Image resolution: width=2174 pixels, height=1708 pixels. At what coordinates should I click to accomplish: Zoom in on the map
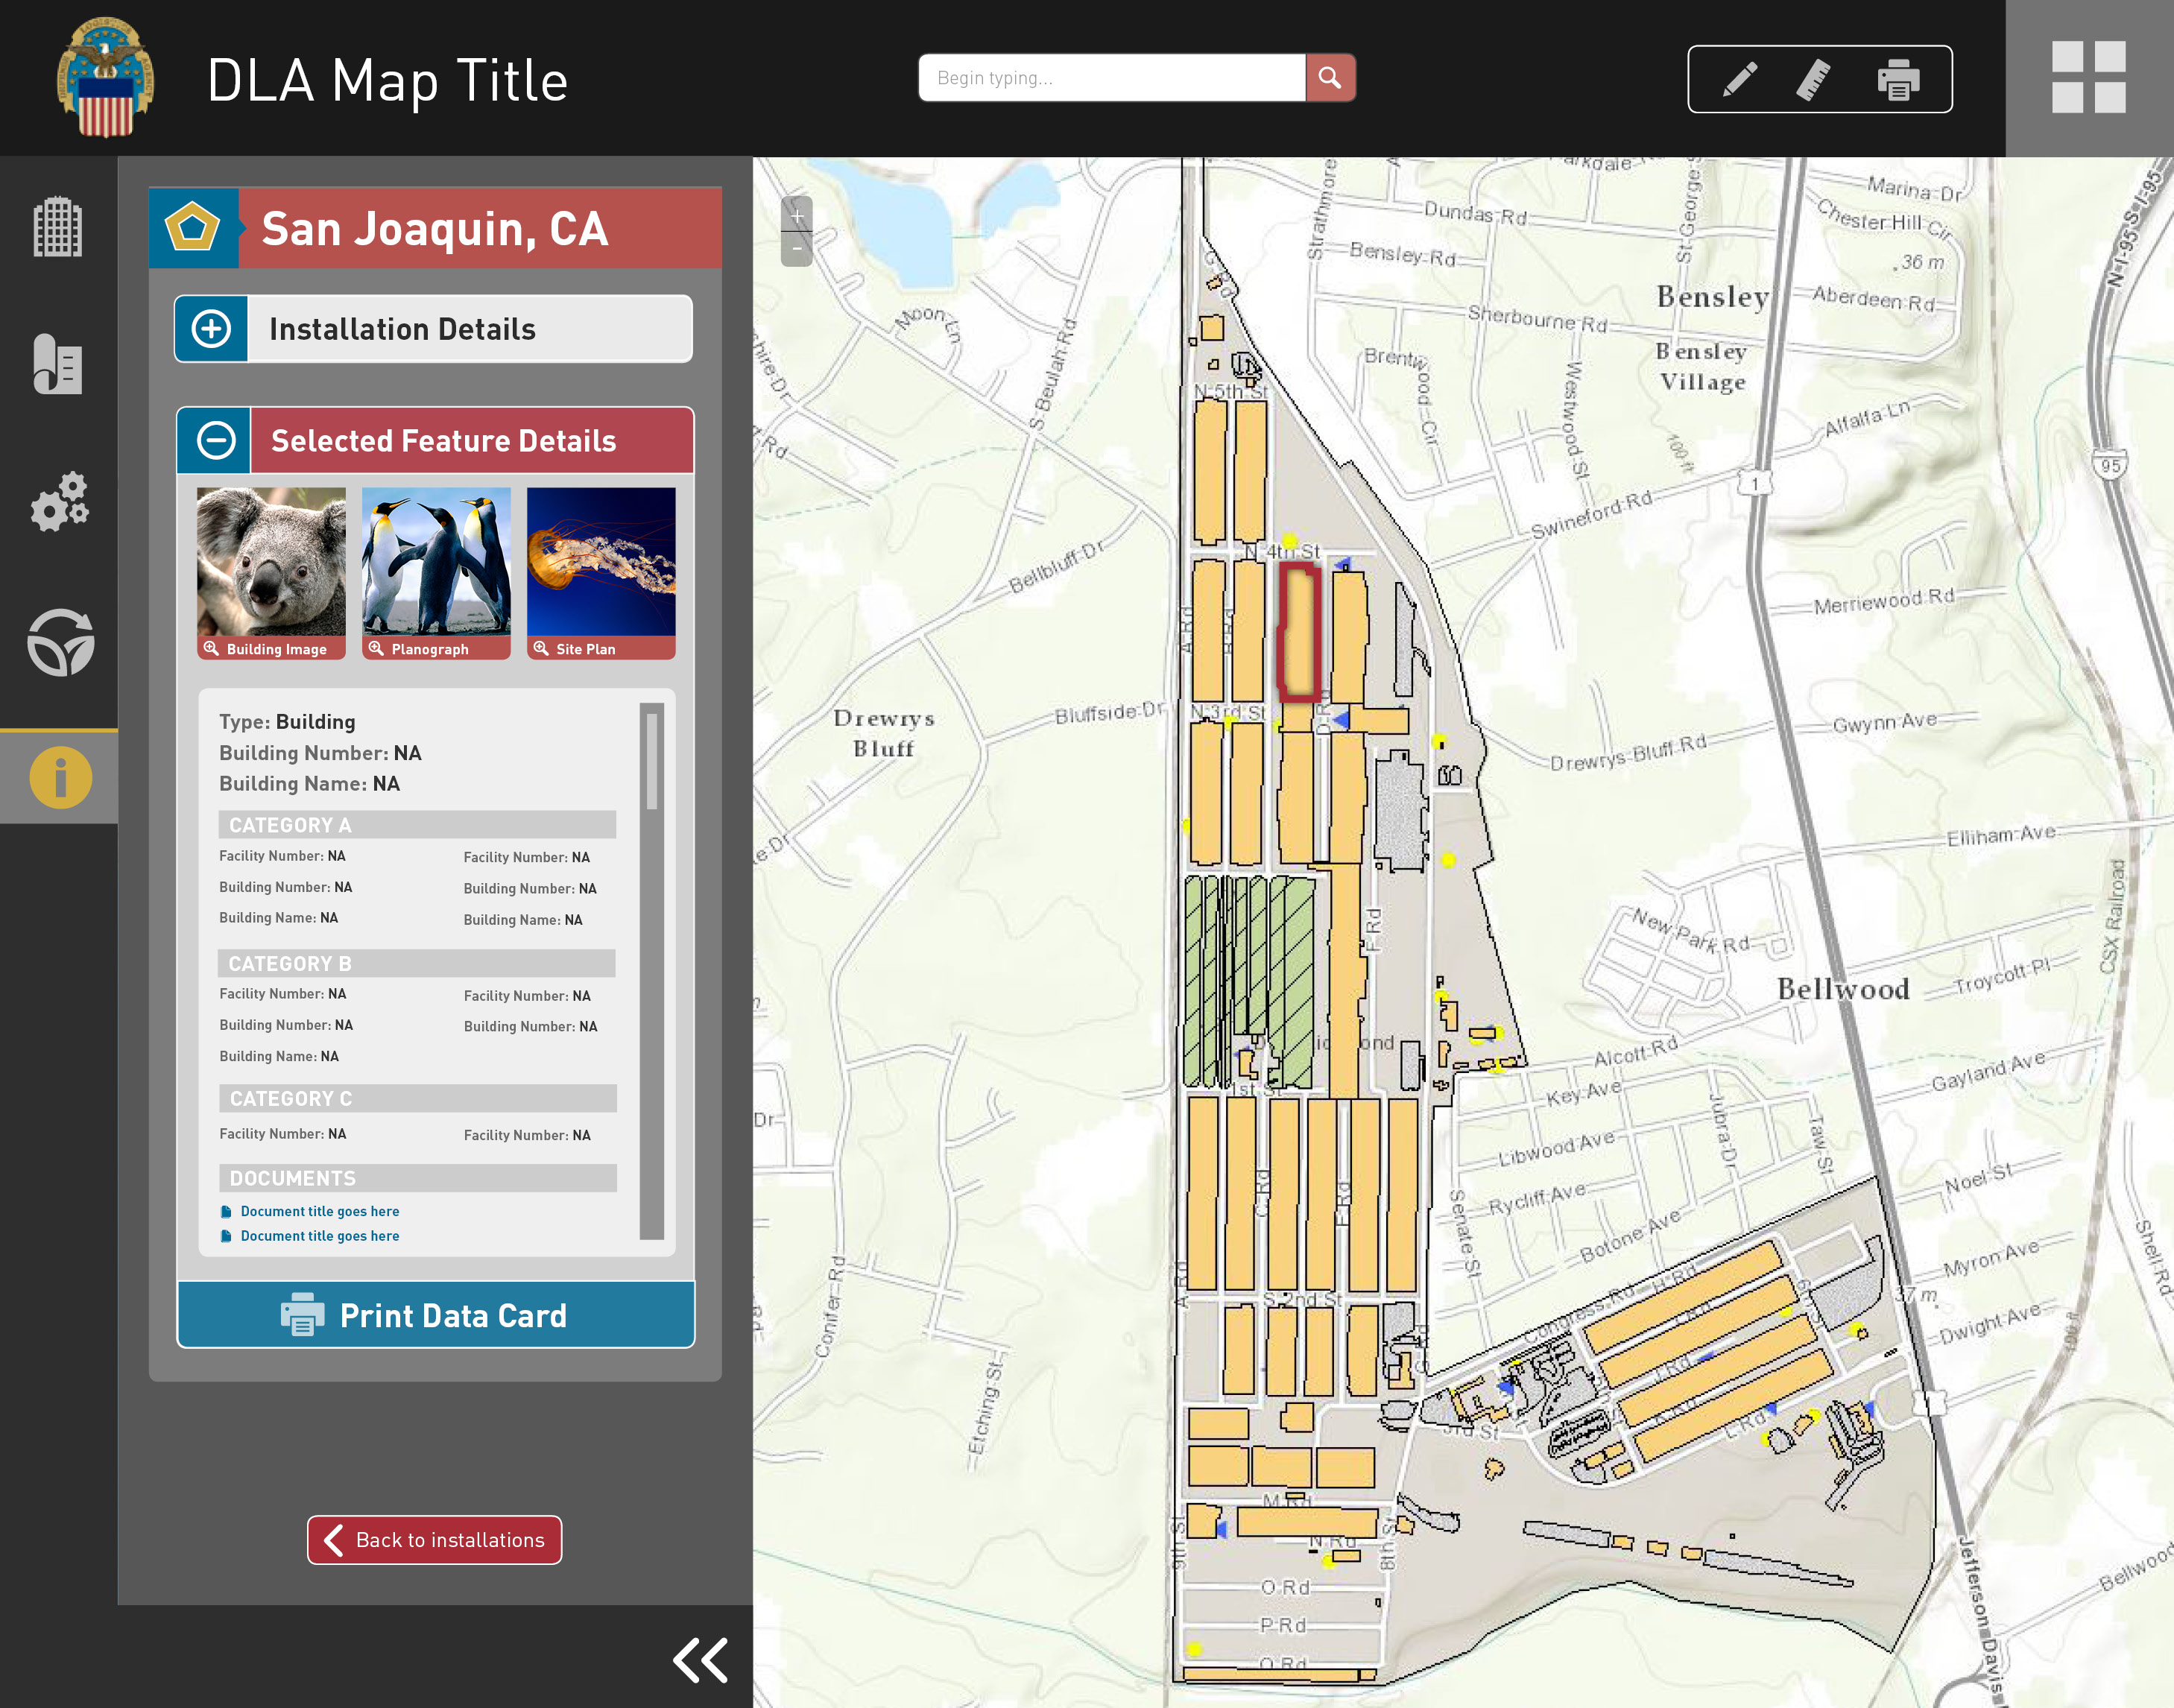coord(797,215)
